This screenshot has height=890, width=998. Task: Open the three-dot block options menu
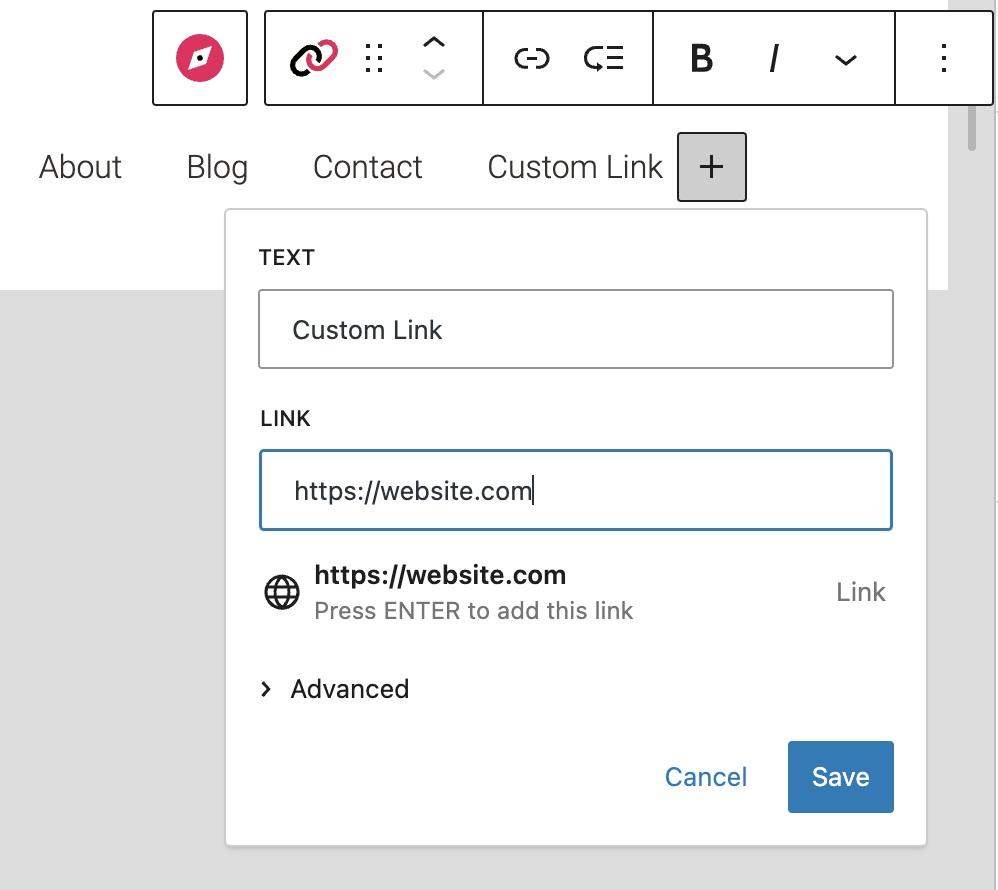click(943, 59)
